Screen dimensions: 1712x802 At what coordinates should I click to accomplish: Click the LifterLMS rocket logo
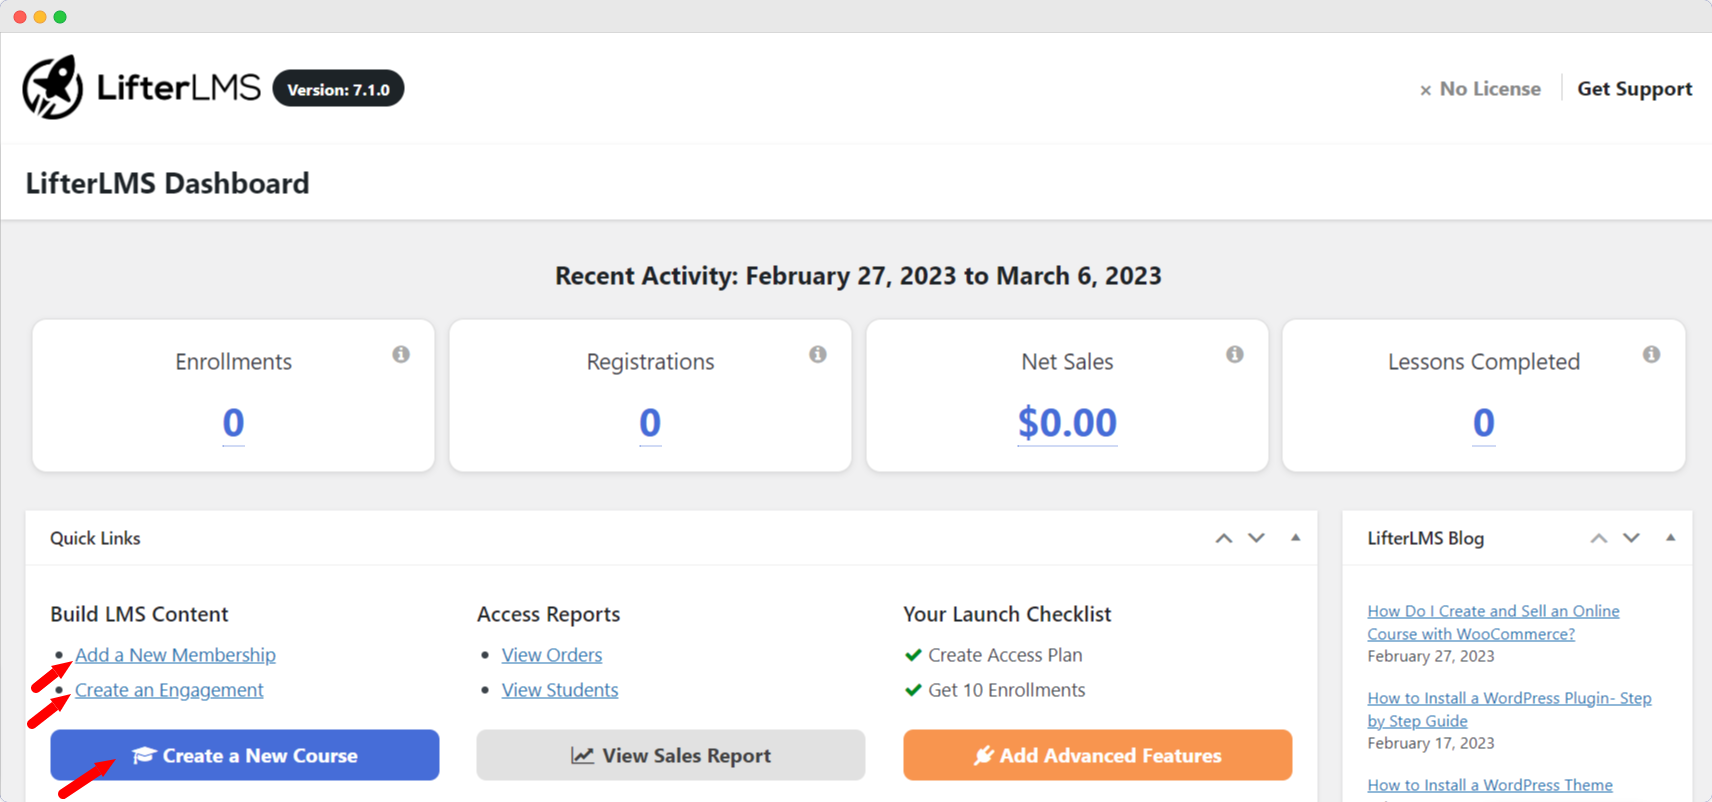pos(53,87)
